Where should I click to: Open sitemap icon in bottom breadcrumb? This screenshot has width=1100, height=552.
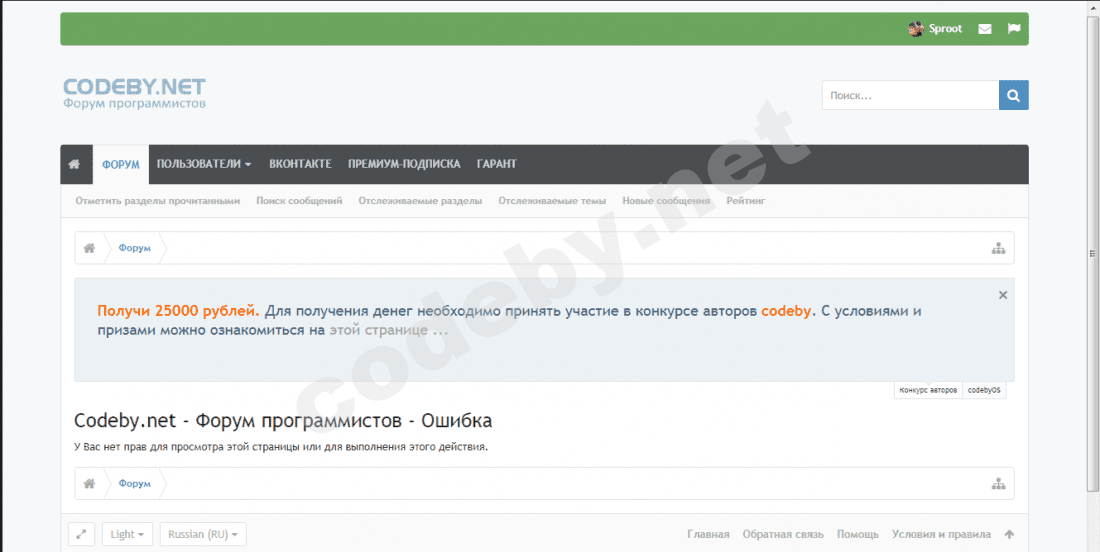pos(998,484)
